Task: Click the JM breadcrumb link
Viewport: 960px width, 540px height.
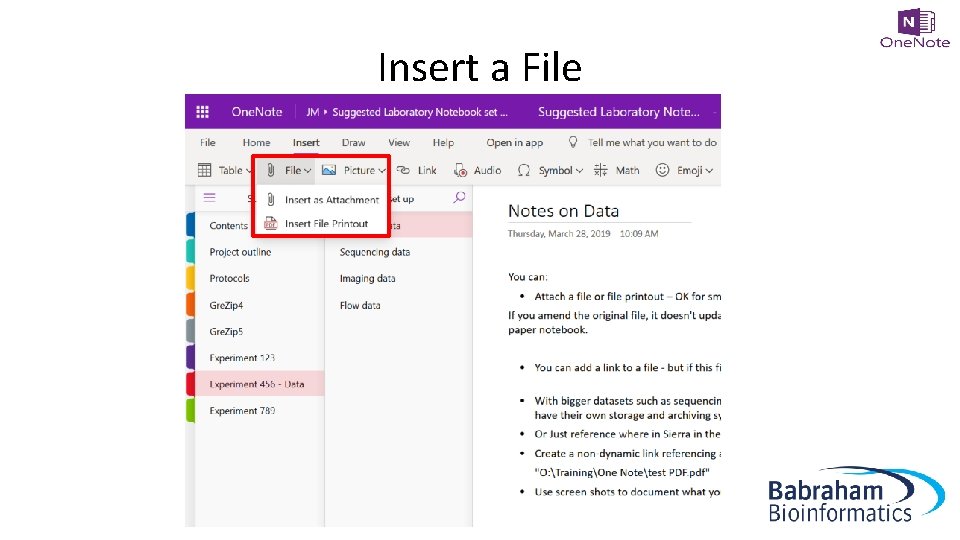Action: point(313,112)
